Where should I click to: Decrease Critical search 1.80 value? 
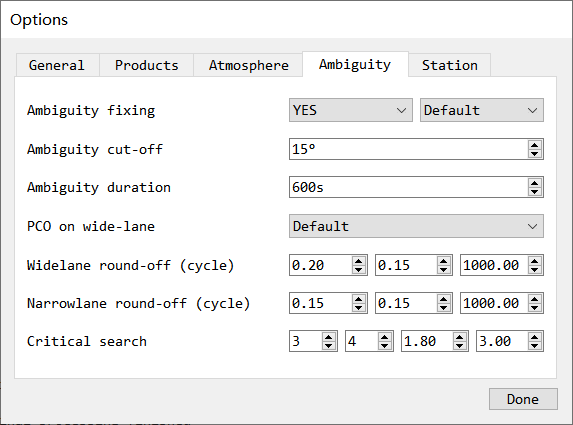coord(459,345)
